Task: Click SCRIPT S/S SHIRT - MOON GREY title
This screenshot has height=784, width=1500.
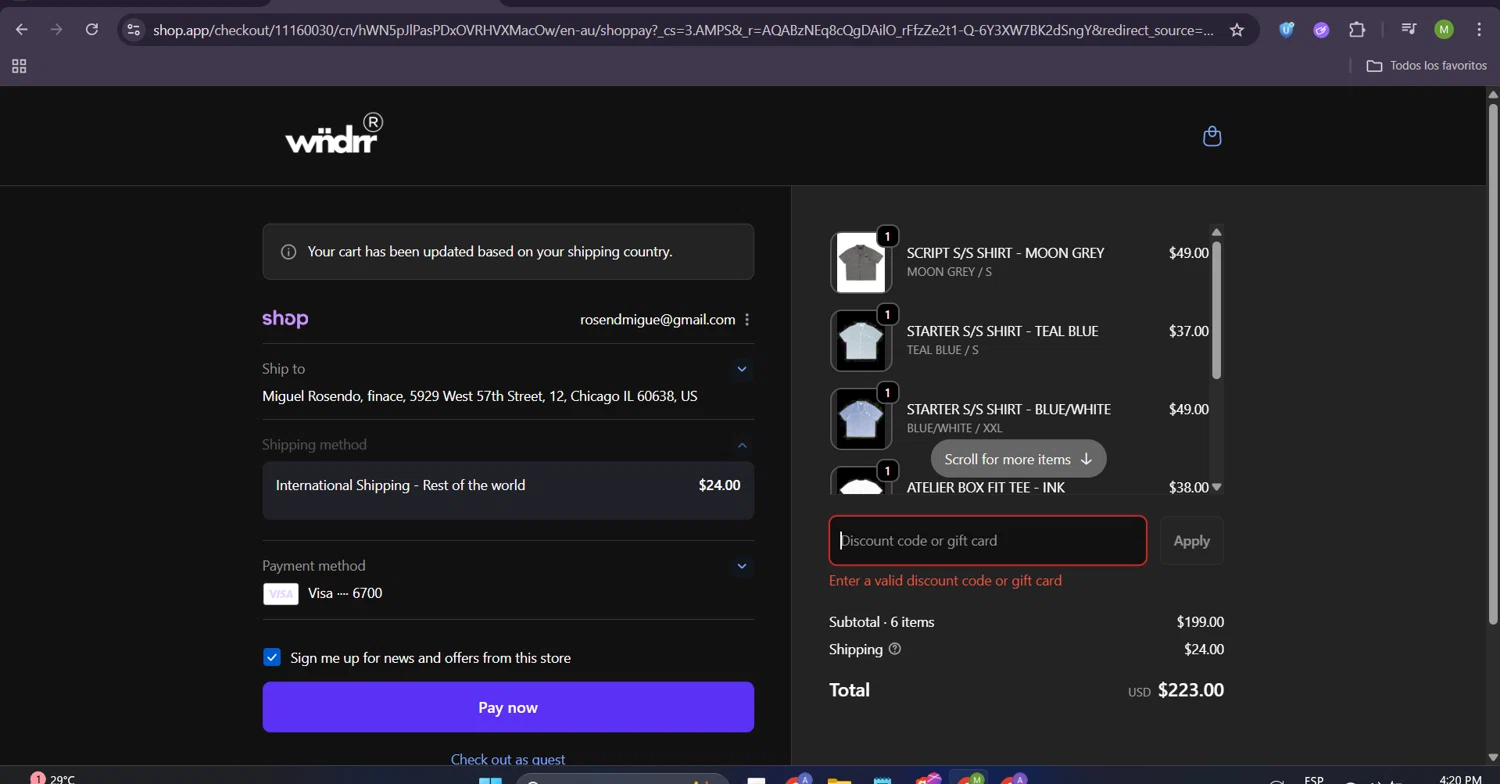Action: click(x=1005, y=253)
